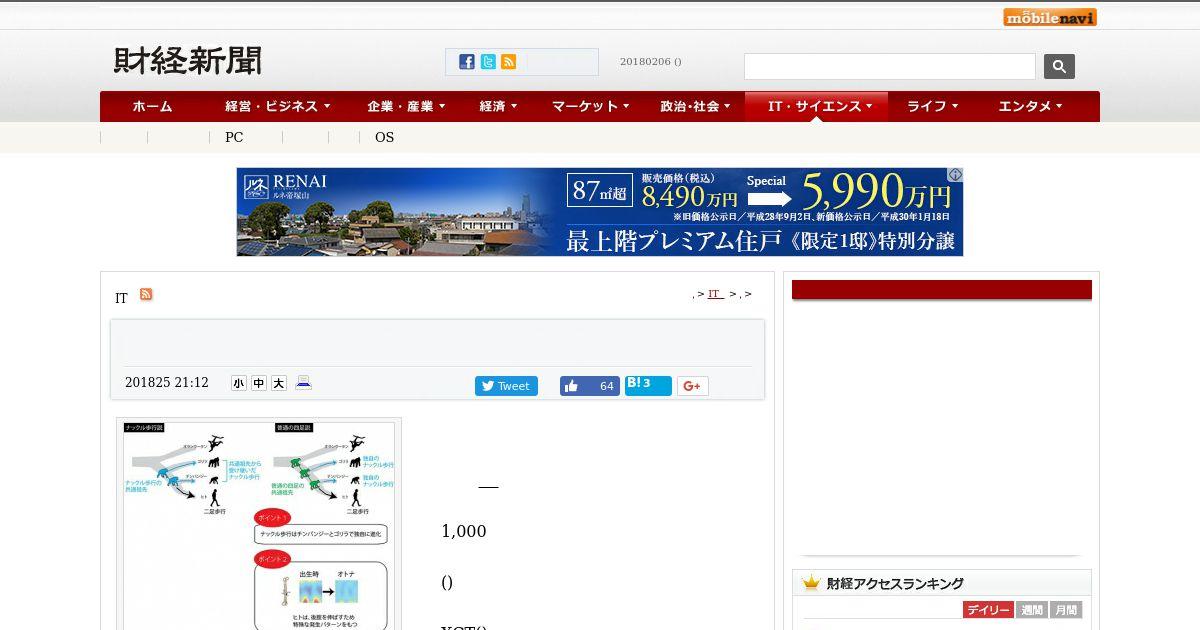Share article on Google Plus

[x=693, y=386]
